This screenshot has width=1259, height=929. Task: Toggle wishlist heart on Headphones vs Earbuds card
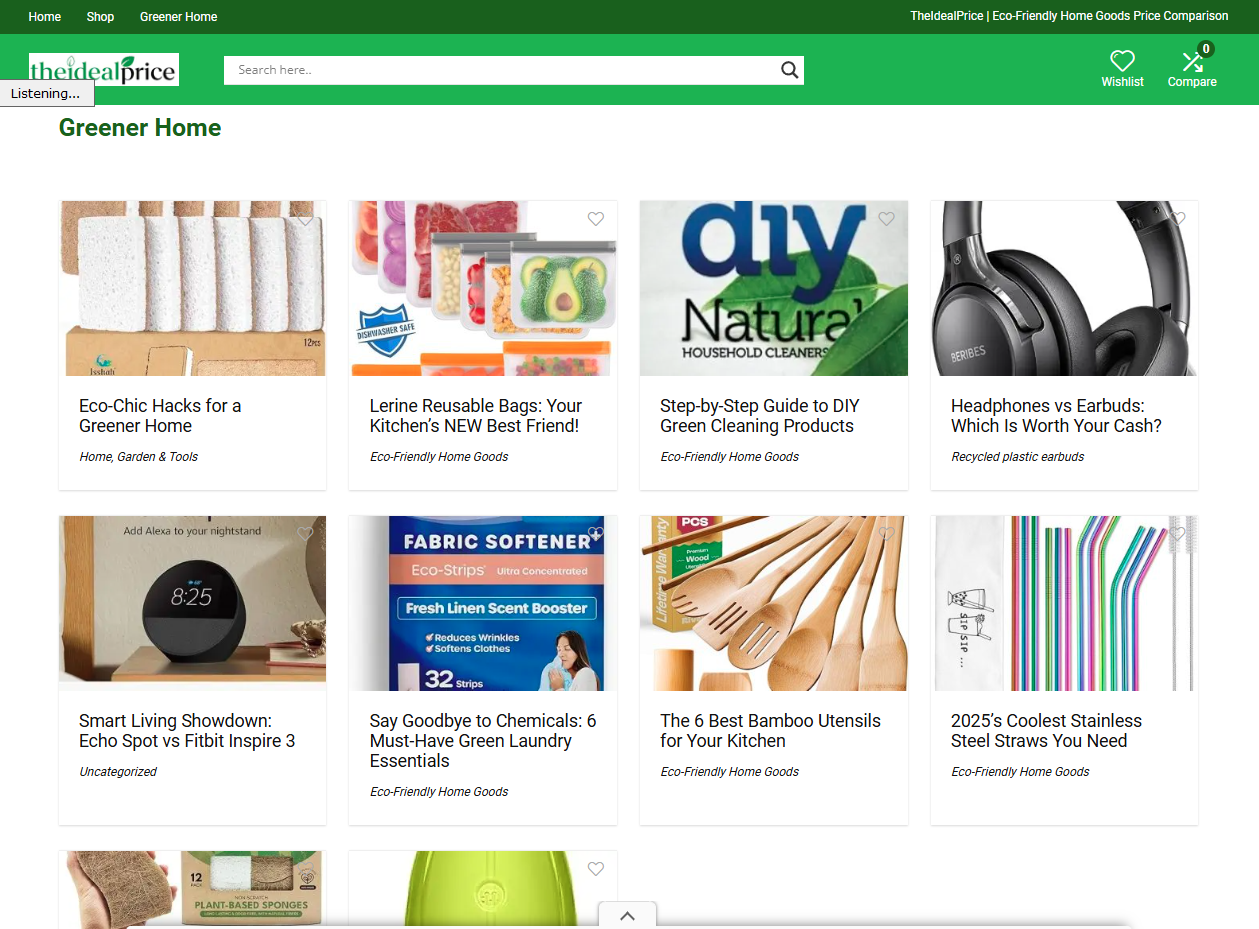click(x=1177, y=219)
